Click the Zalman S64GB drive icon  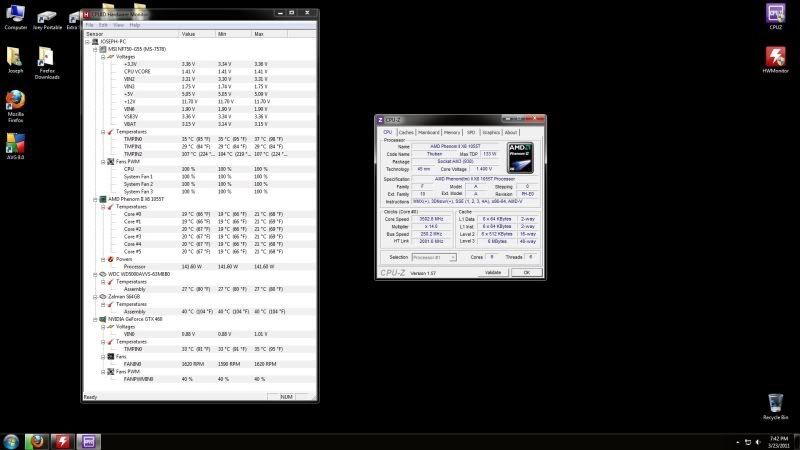tap(103, 296)
